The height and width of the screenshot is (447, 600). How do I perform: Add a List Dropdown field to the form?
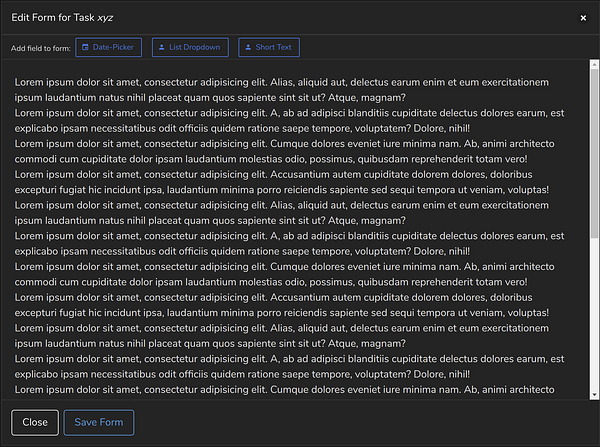[x=190, y=47]
